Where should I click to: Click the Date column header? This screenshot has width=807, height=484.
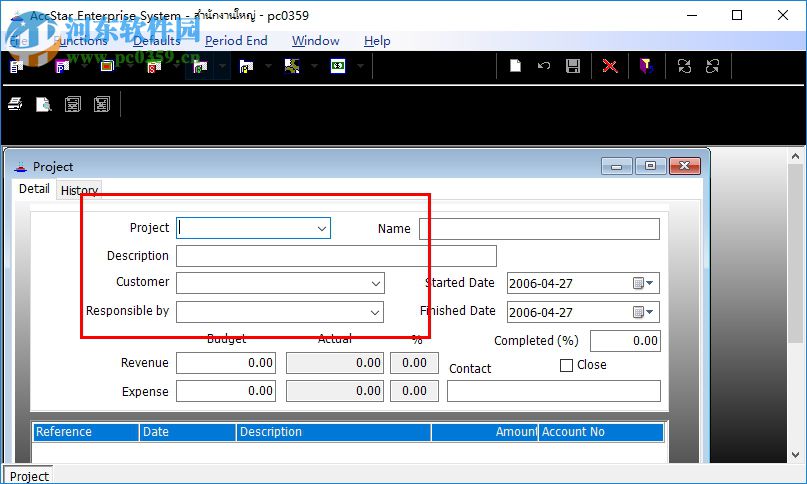188,432
